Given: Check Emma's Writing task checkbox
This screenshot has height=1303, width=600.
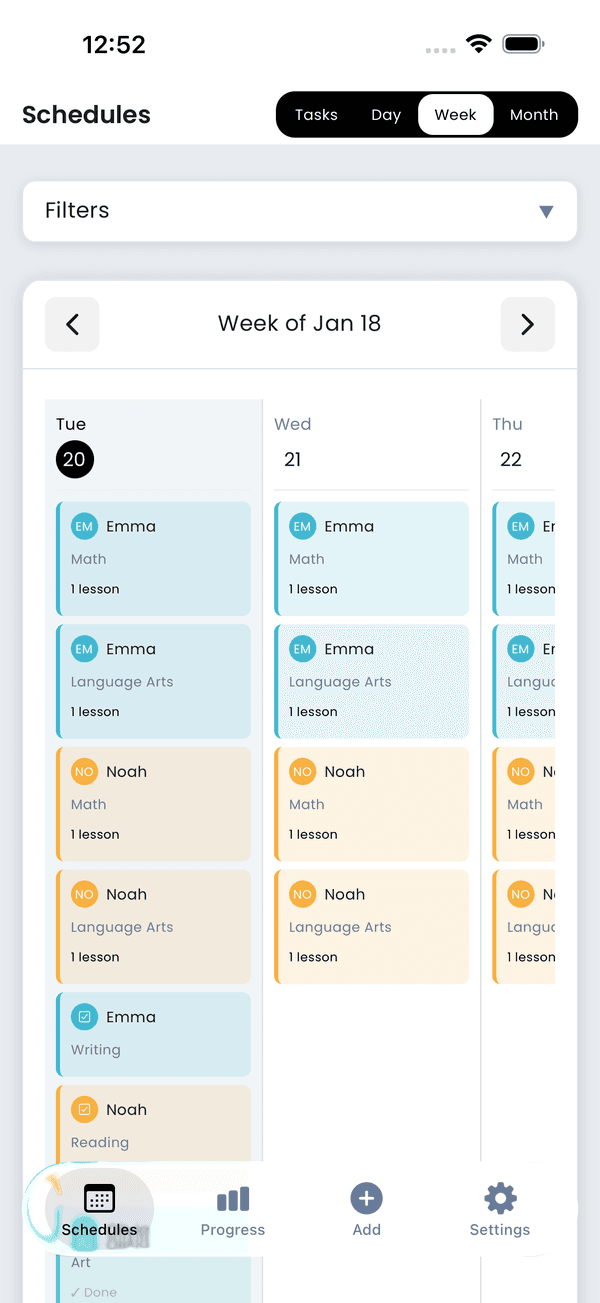Looking at the screenshot, I should coord(84,1017).
